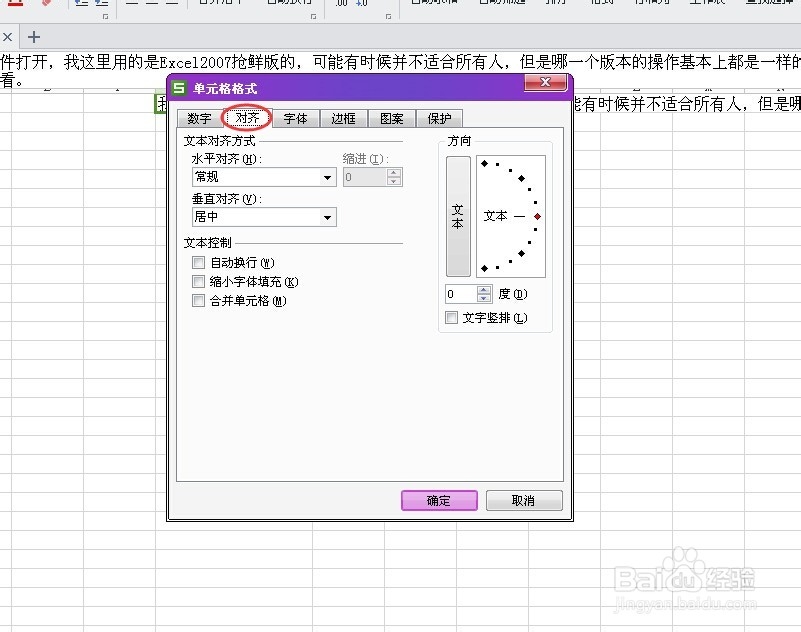
Task: Click the 确定 button
Action: 438,500
